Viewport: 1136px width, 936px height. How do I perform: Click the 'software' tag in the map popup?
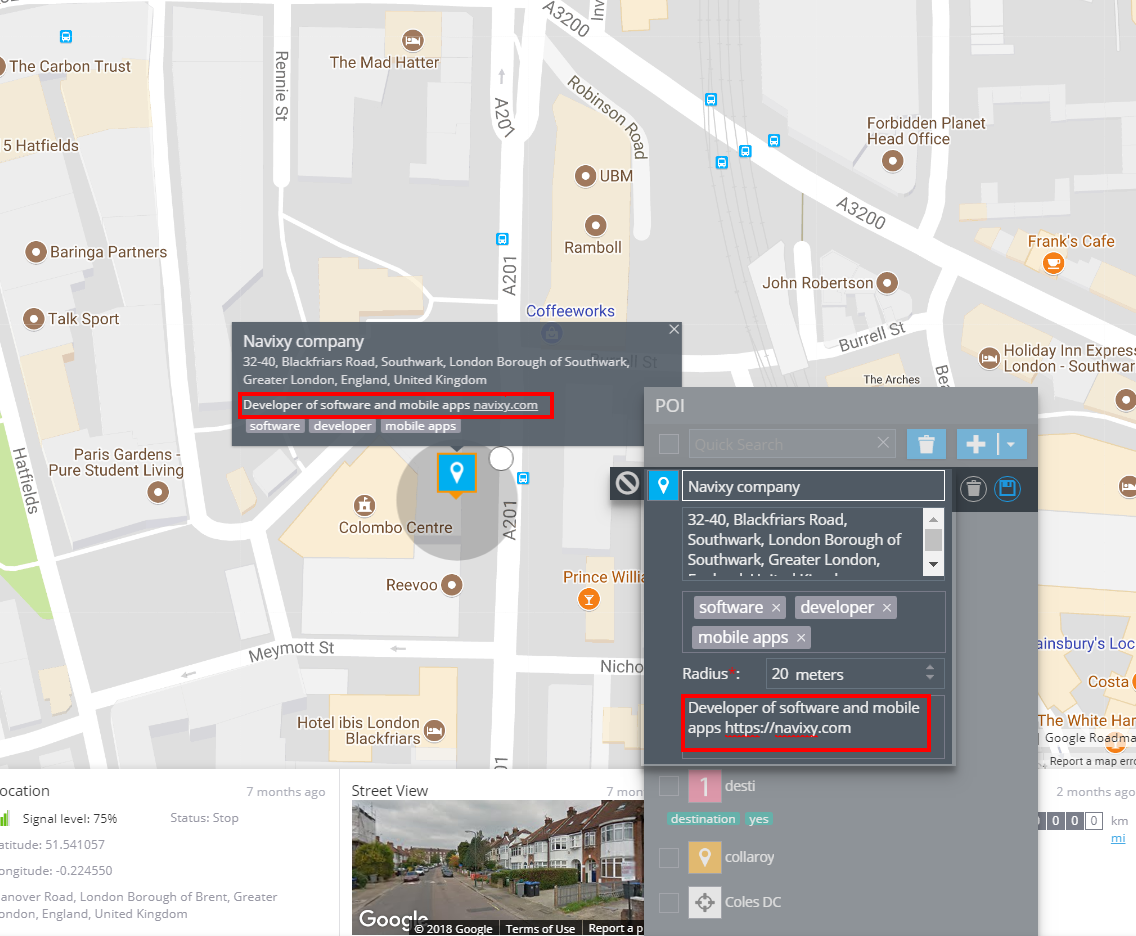coord(275,426)
